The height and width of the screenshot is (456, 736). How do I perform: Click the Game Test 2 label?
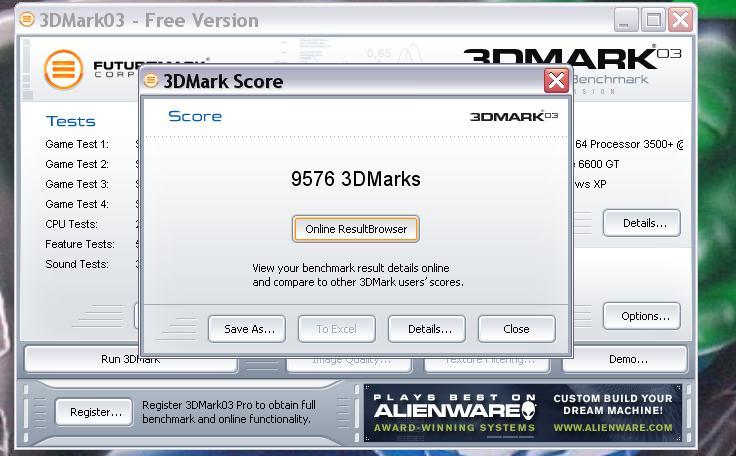[77, 164]
